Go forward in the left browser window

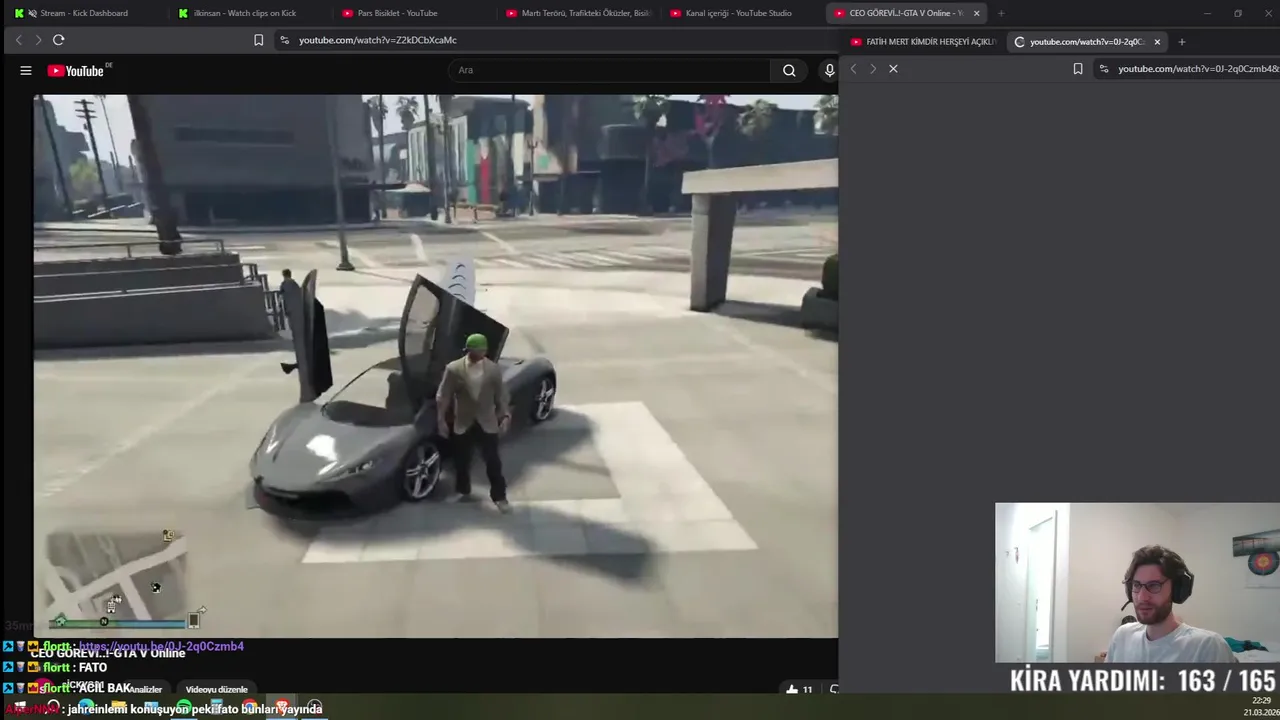tap(38, 40)
